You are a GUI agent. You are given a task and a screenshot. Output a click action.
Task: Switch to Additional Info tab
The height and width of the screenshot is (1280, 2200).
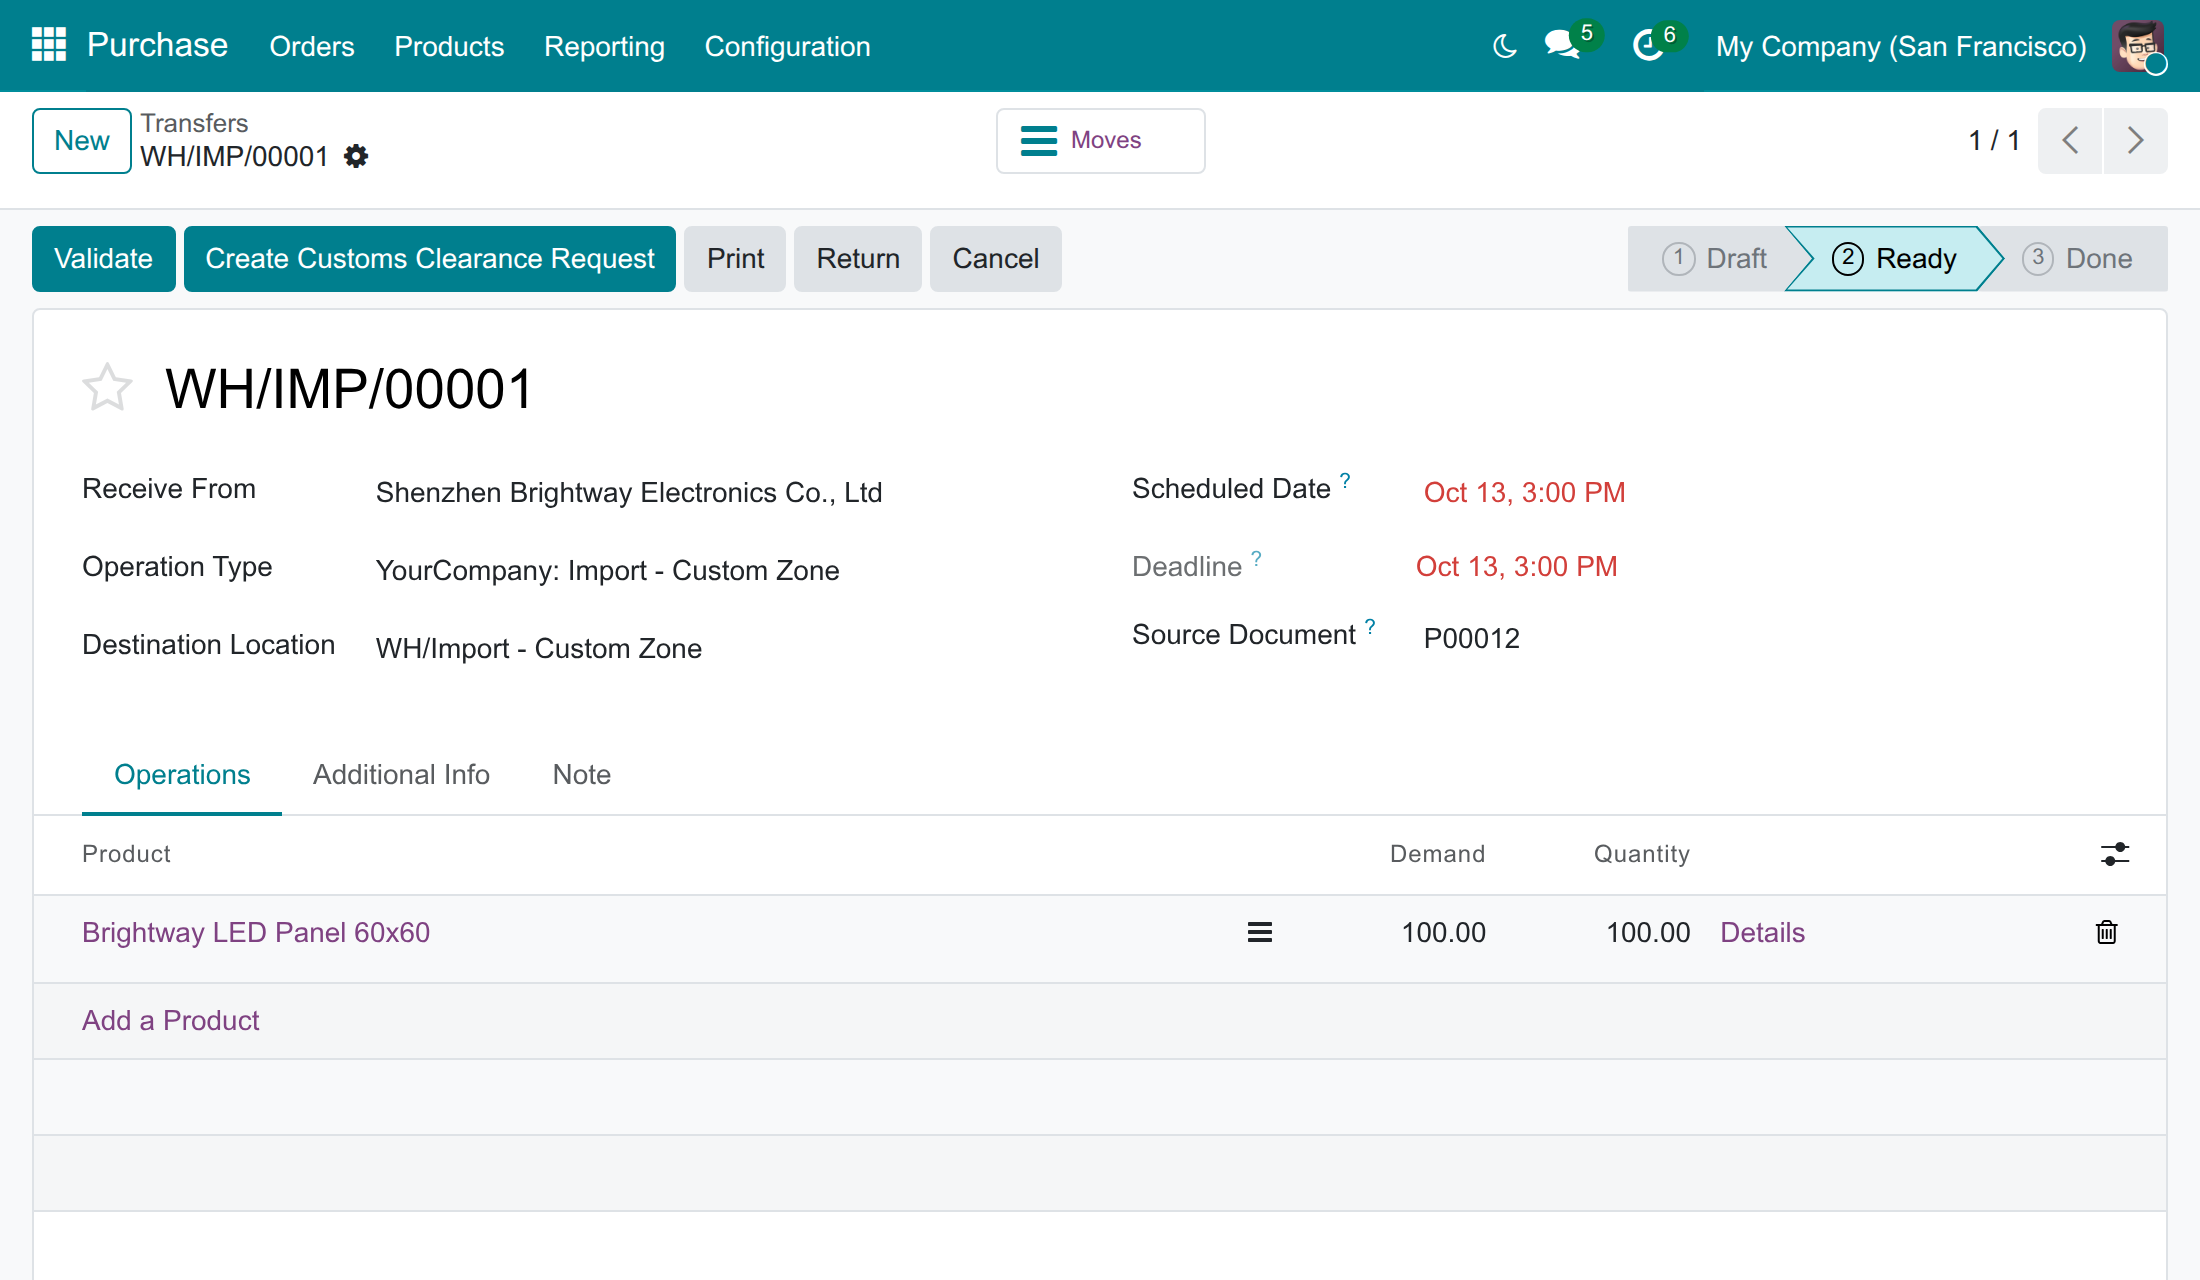click(401, 775)
